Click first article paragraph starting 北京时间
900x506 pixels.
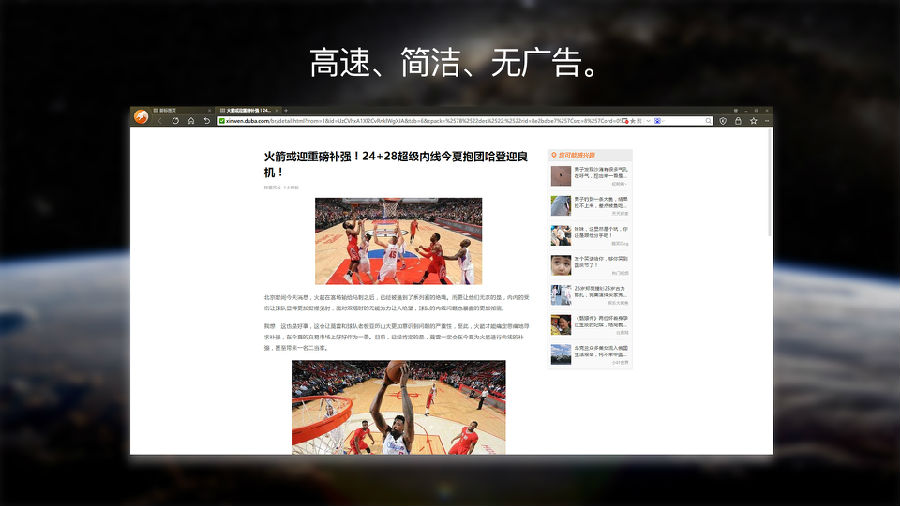click(396, 302)
